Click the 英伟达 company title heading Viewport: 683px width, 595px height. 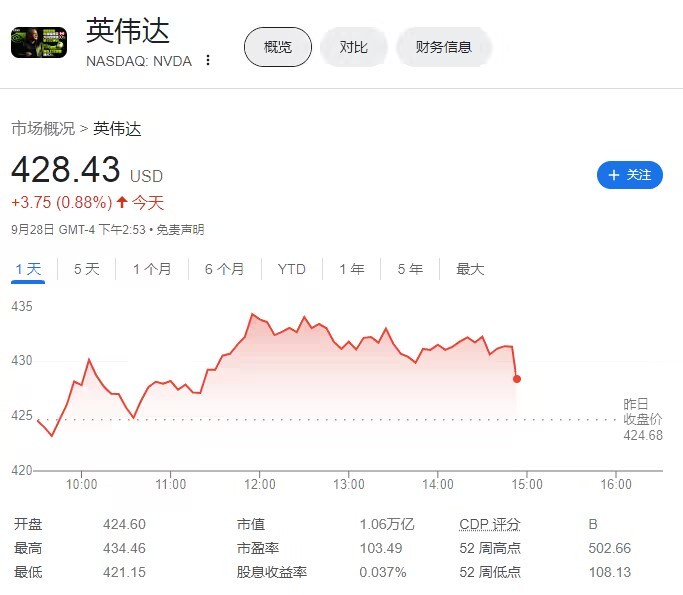point(128,30)
